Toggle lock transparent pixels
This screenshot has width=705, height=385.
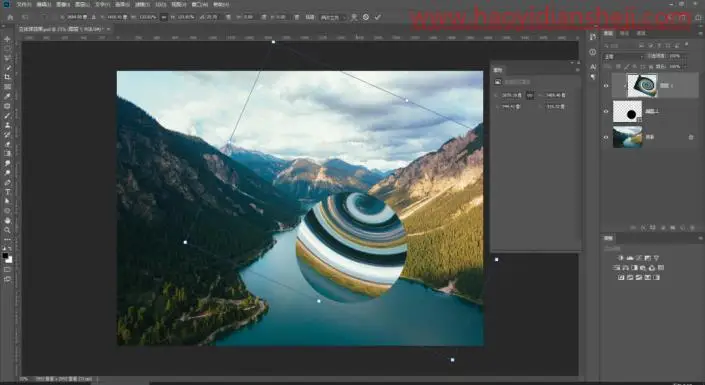coord(618,66)
